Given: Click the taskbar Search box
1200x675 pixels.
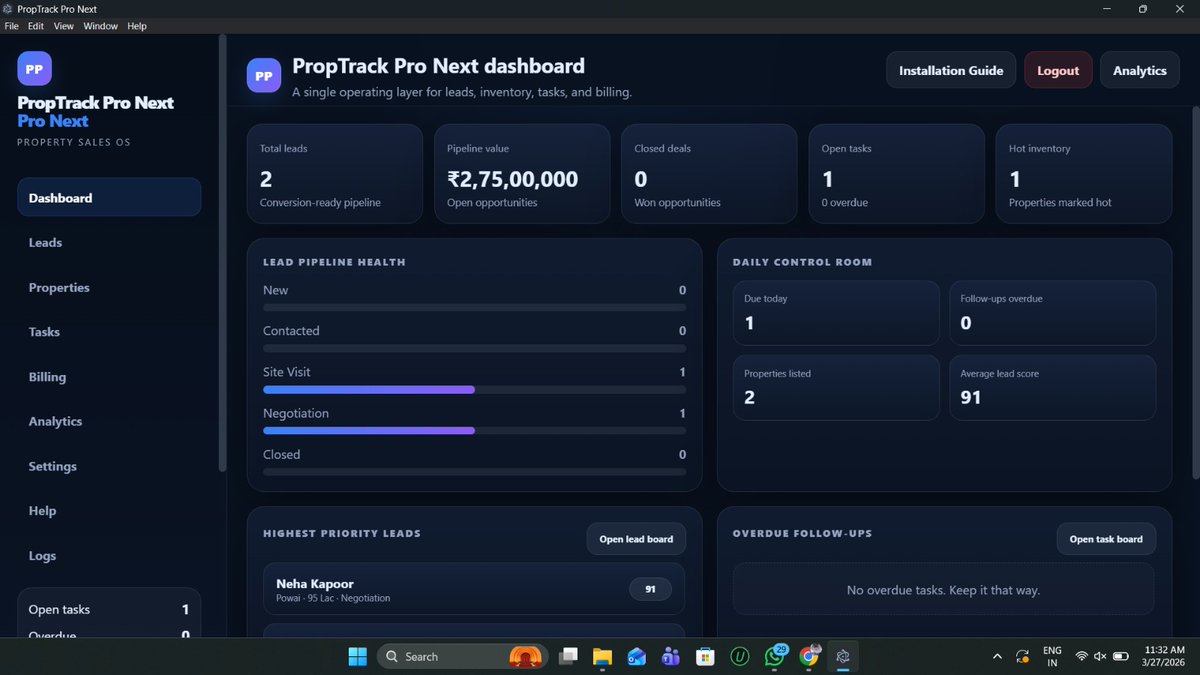Looking at the screenshot, I should pos(462,656).
